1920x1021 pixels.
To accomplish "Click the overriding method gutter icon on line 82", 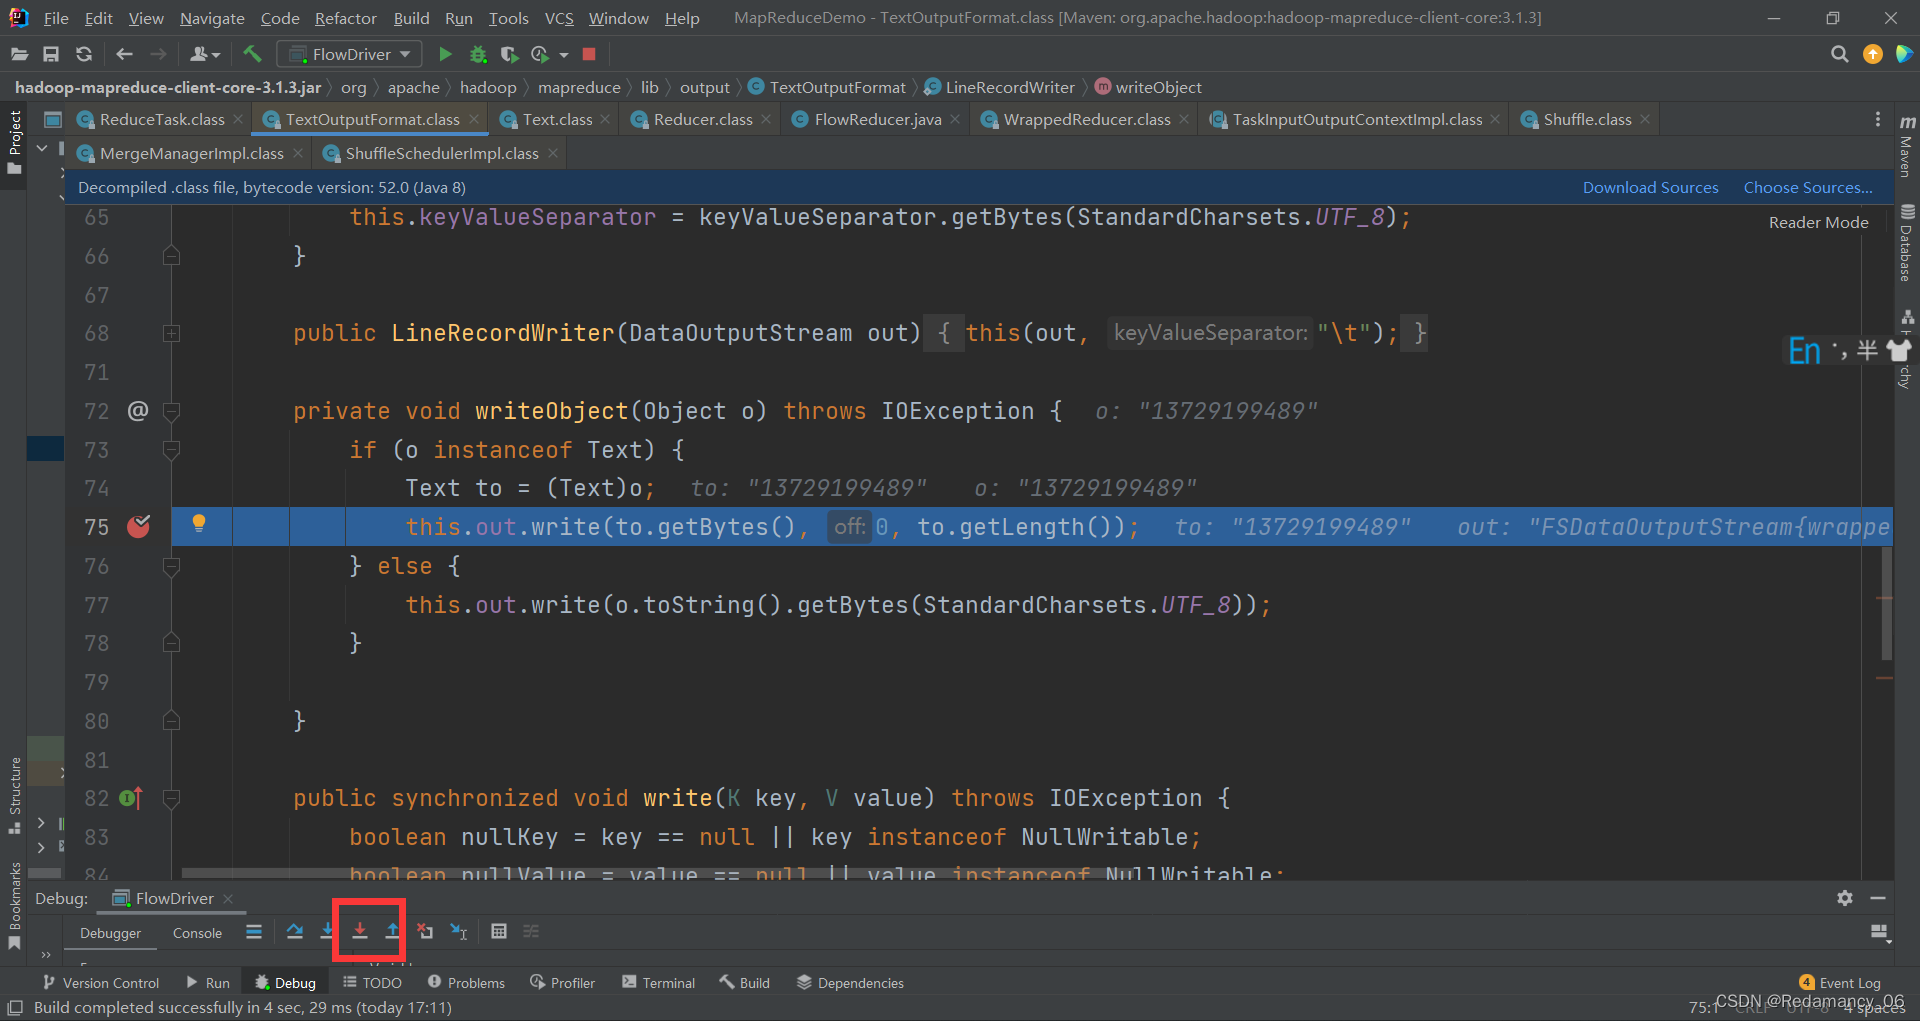I will (131, 798).
